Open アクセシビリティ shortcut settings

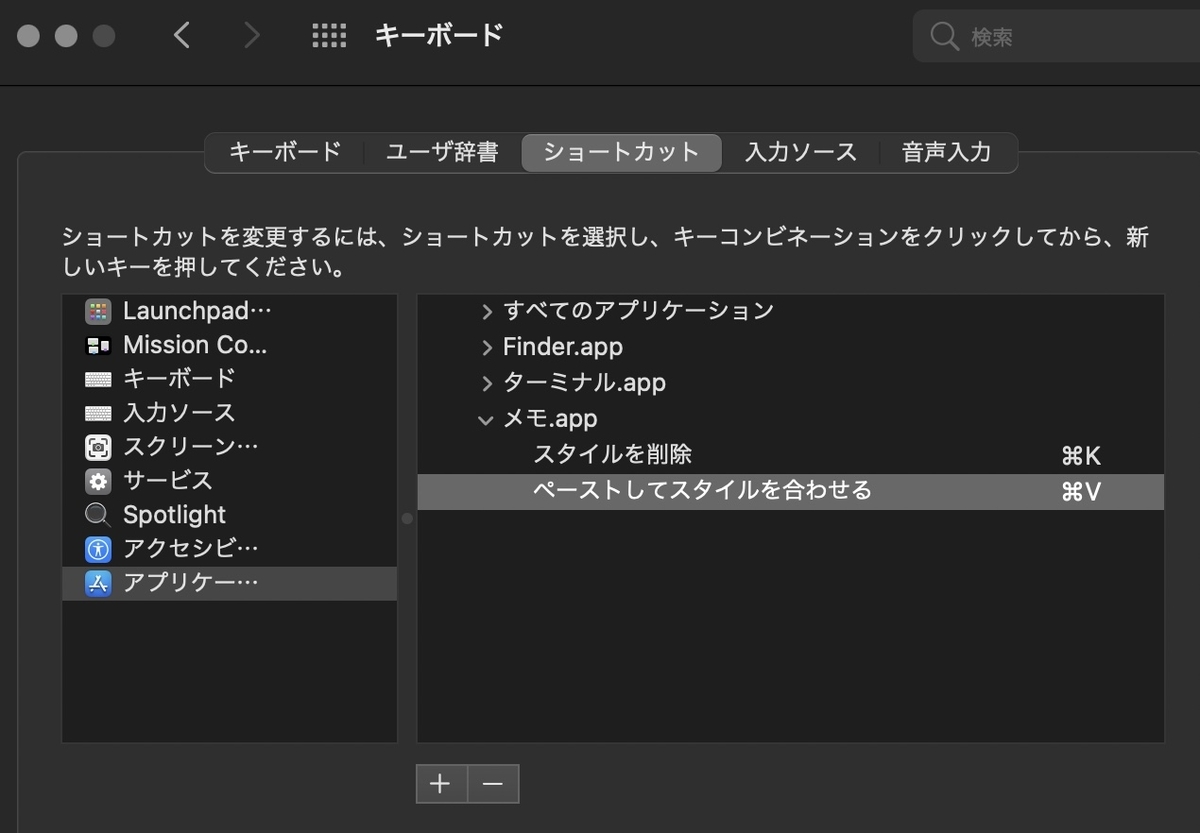coord(189,548)
